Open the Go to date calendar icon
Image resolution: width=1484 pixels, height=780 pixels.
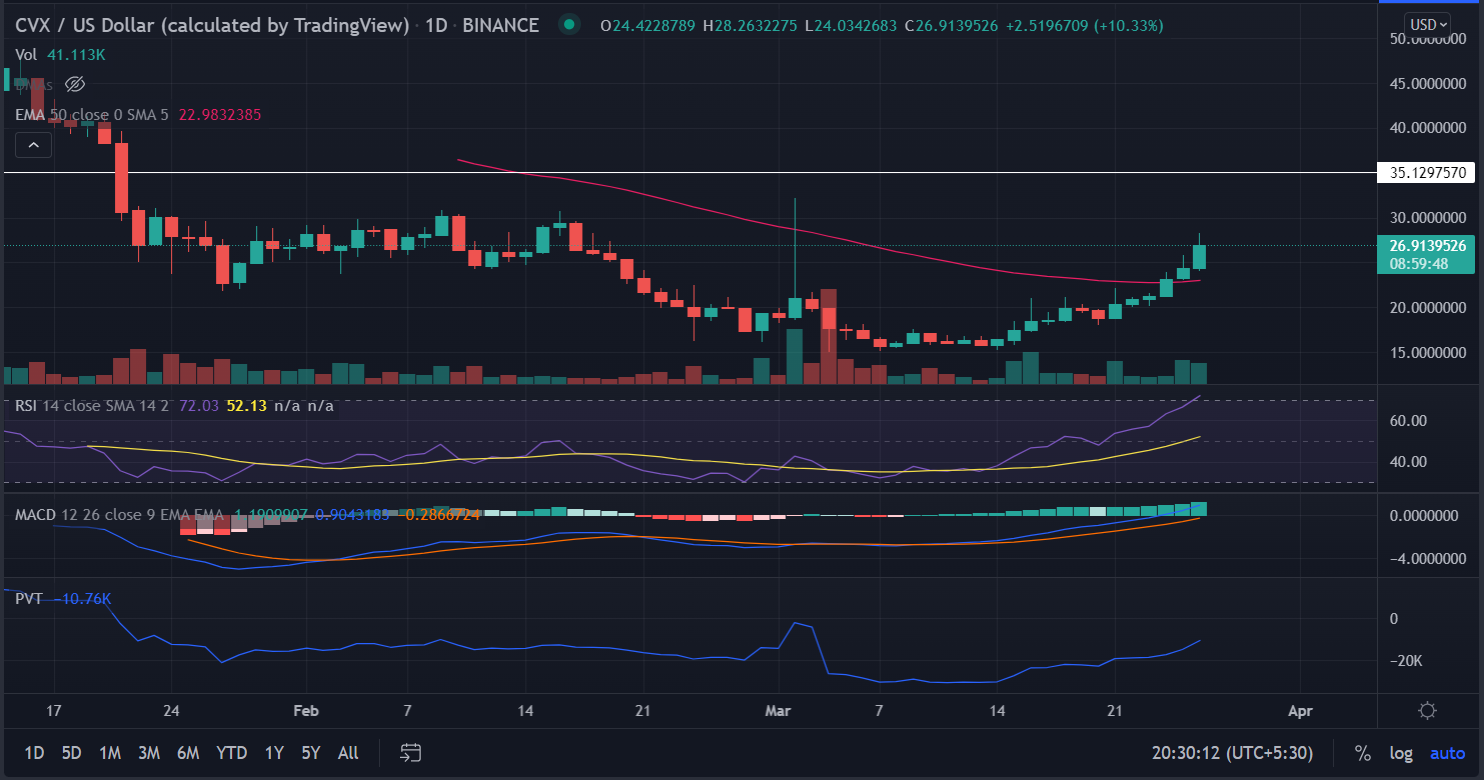pyautogui.click(x=410, y=752)
